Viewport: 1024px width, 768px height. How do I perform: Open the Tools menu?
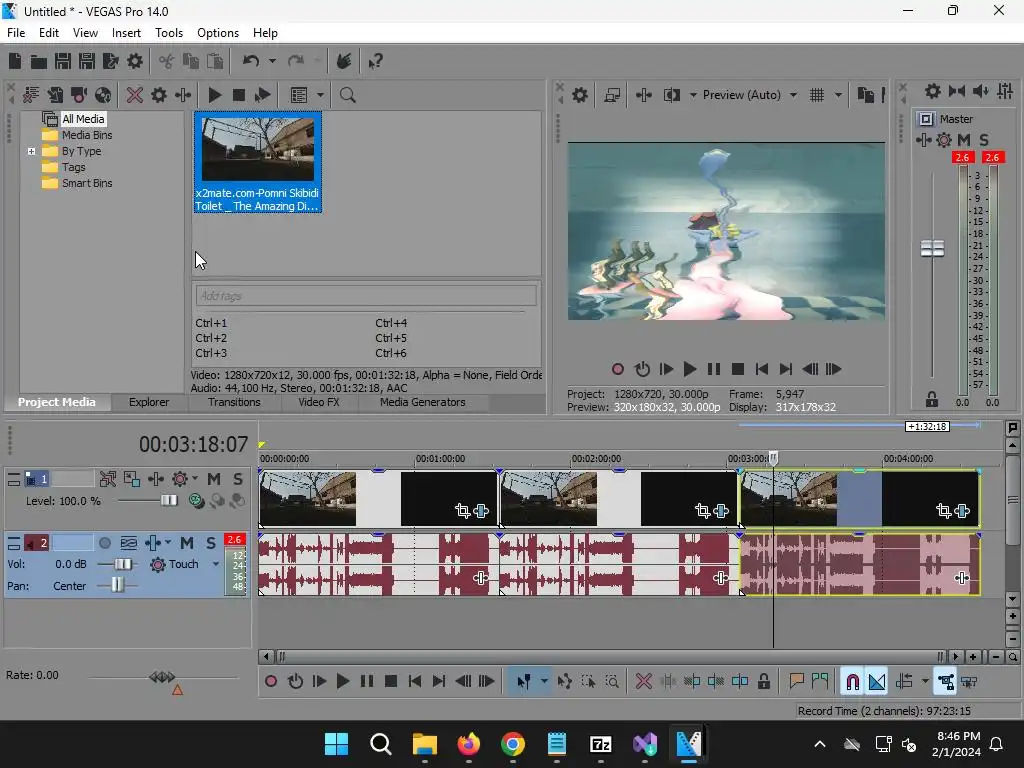click(x=168, y=33)
